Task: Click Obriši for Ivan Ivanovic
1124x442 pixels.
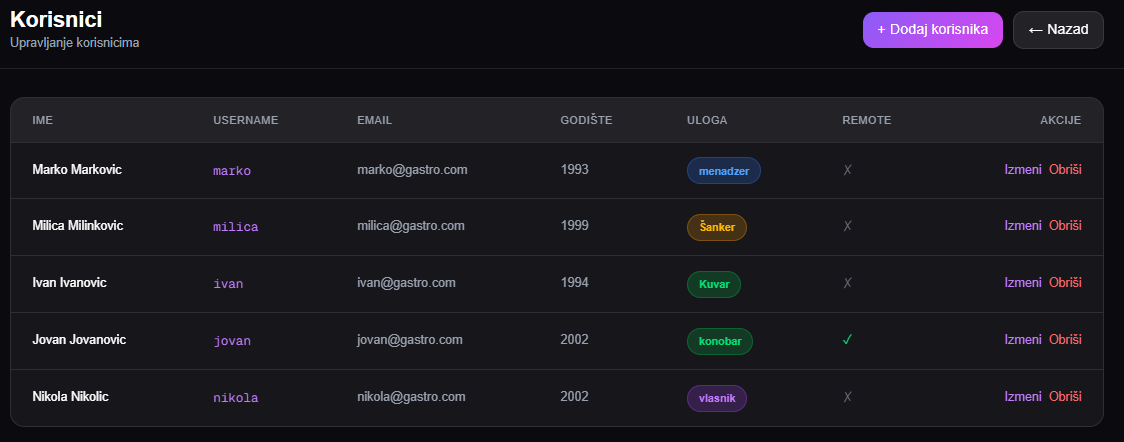Action: (x=1065, y=283)
